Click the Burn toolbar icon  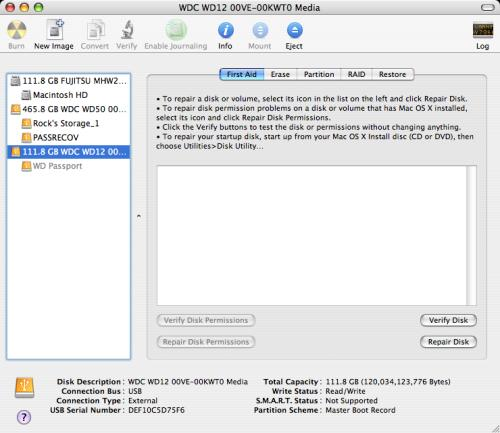pos(16,30)
